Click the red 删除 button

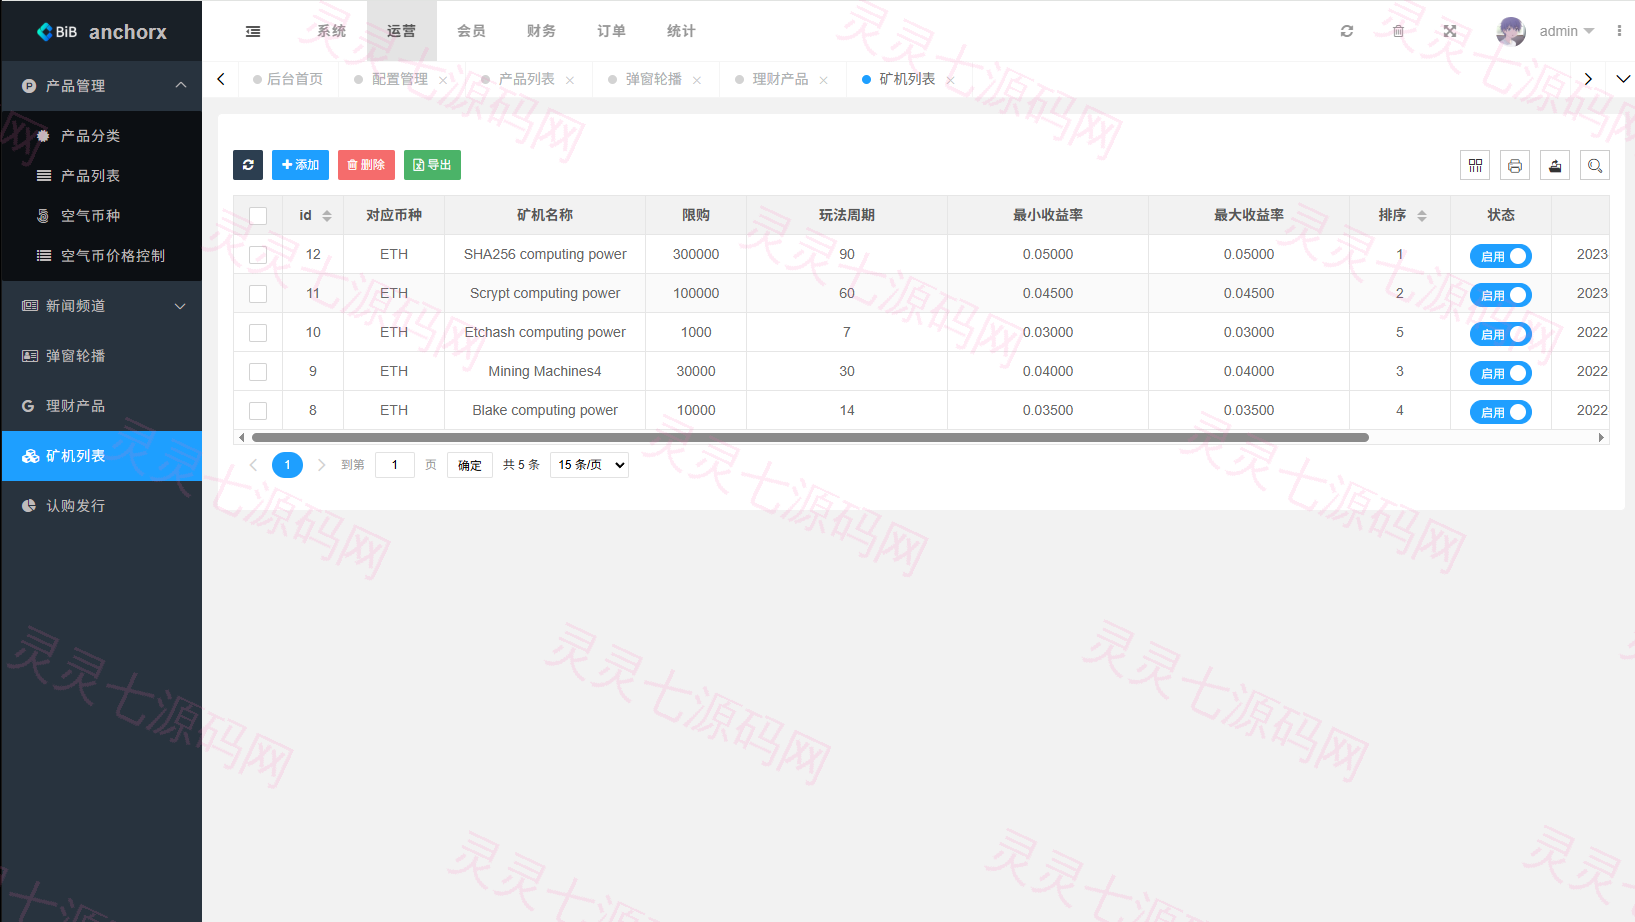(366, 165)
